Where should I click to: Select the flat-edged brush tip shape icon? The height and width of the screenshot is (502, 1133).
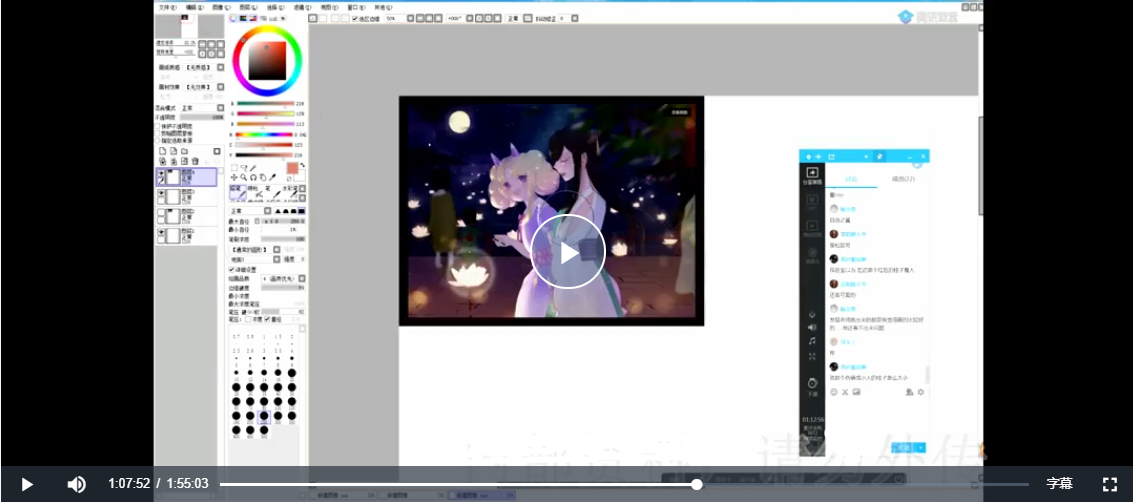(x=301, y=211)
